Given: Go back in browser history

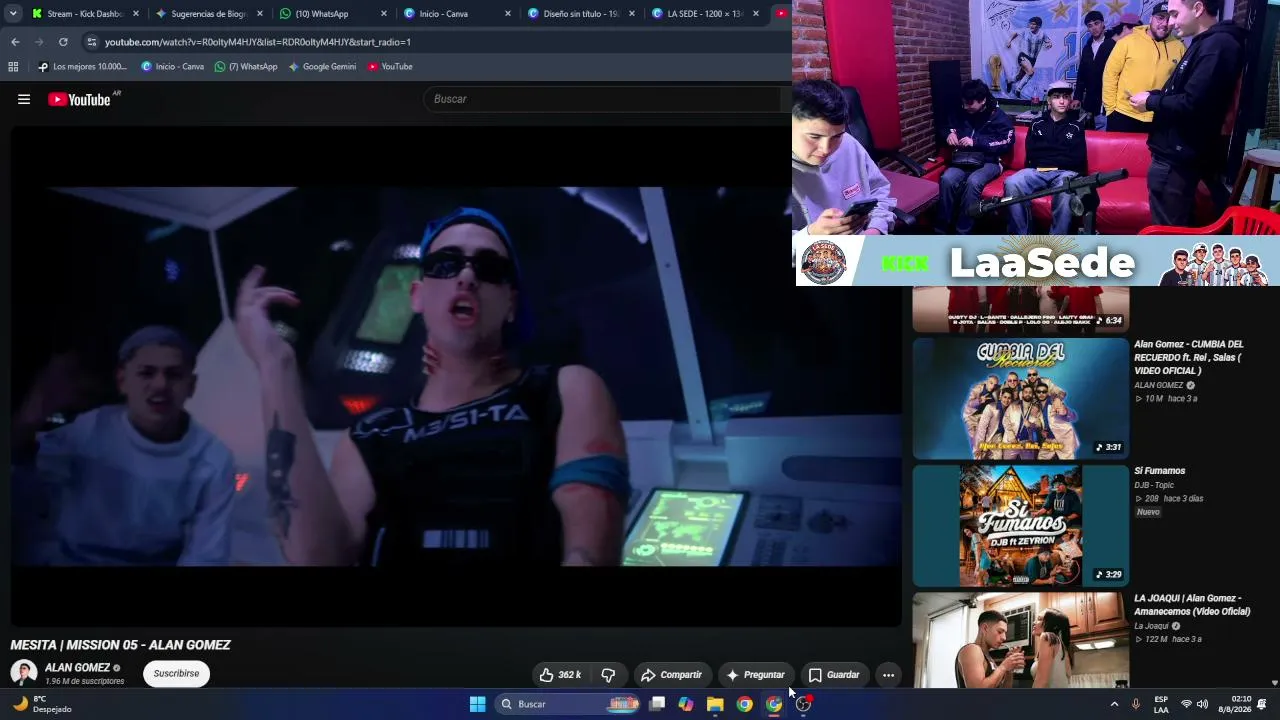Looking at the screenshot, I should pyautogui.click(x=15, y=42).
